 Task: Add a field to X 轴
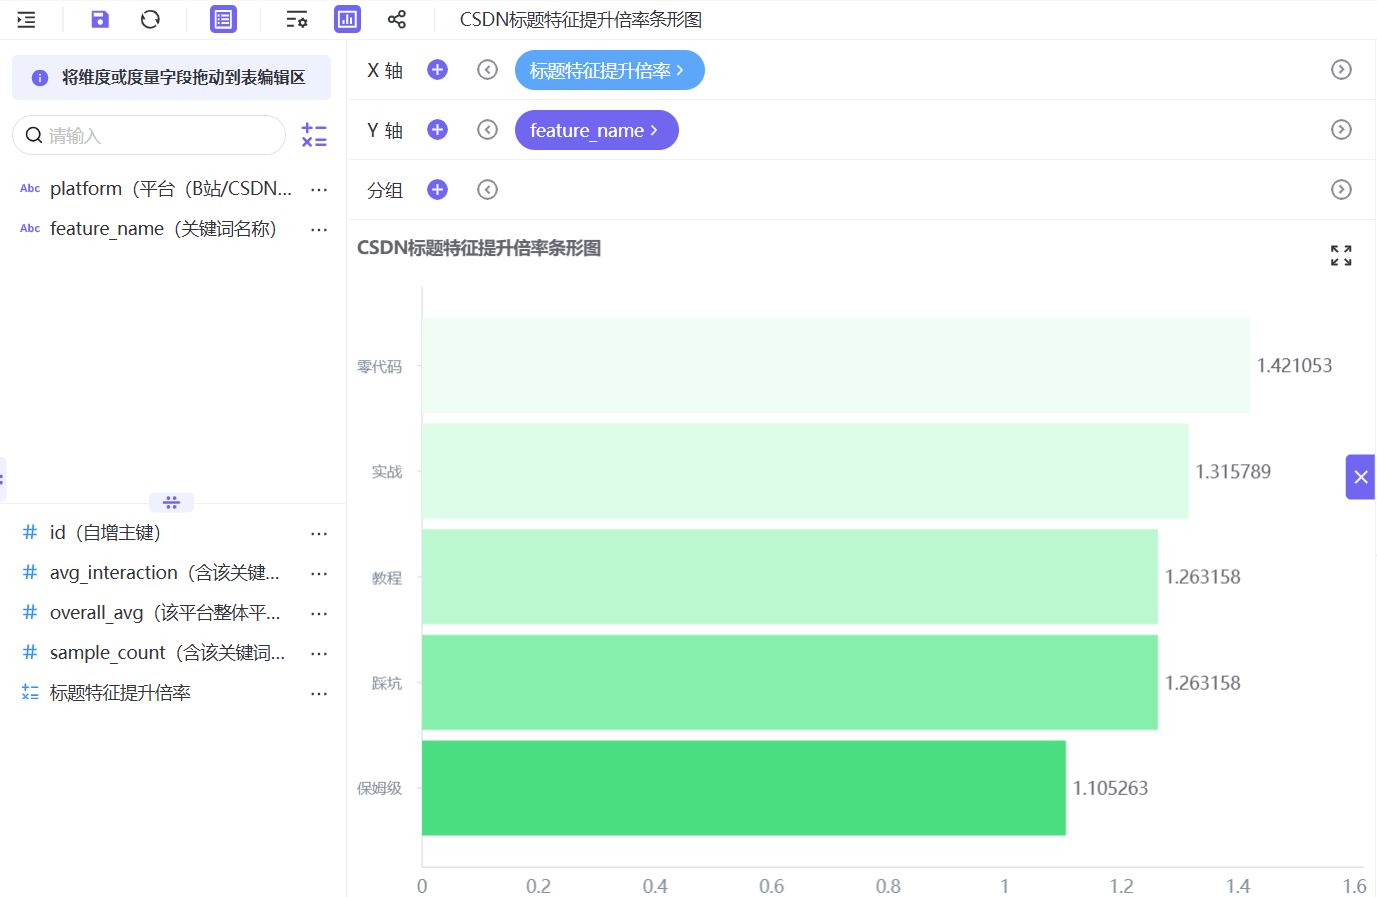pyautogui.click(x=438, y=70)
